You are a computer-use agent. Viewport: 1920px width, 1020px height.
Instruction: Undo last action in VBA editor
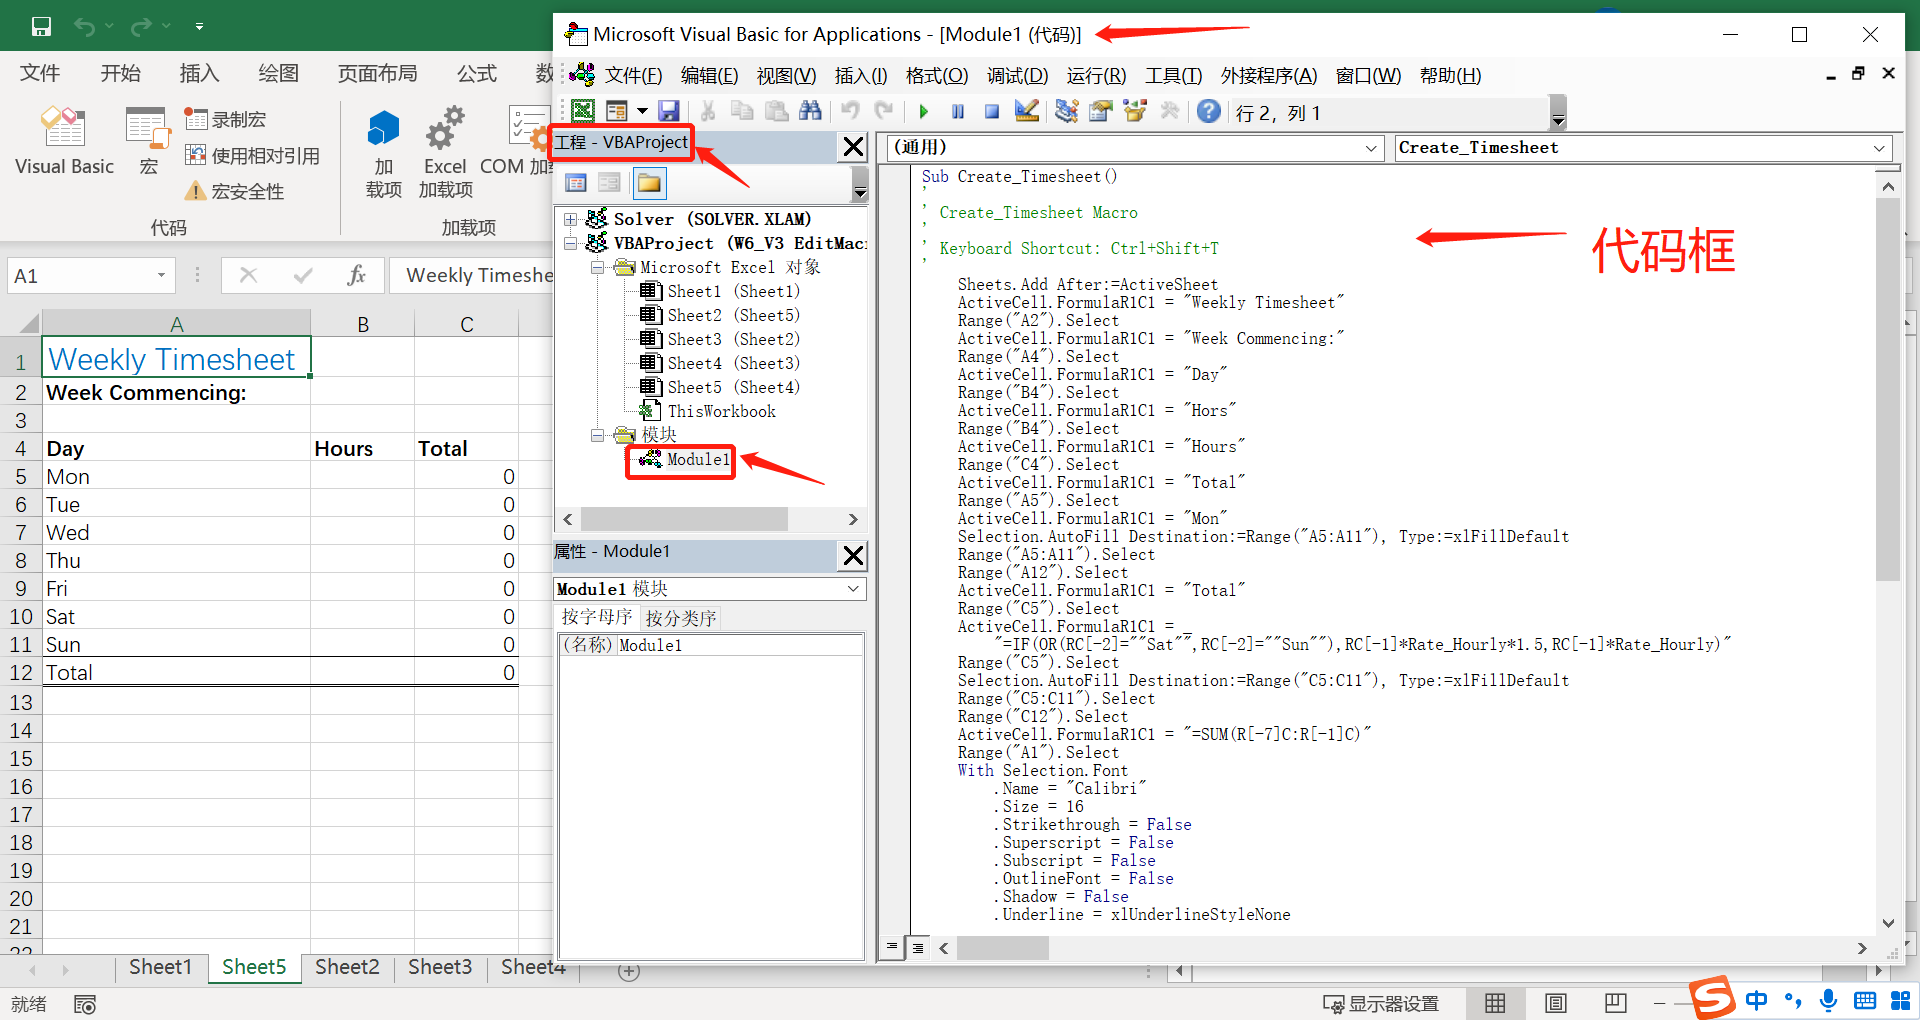pos(850,111)
